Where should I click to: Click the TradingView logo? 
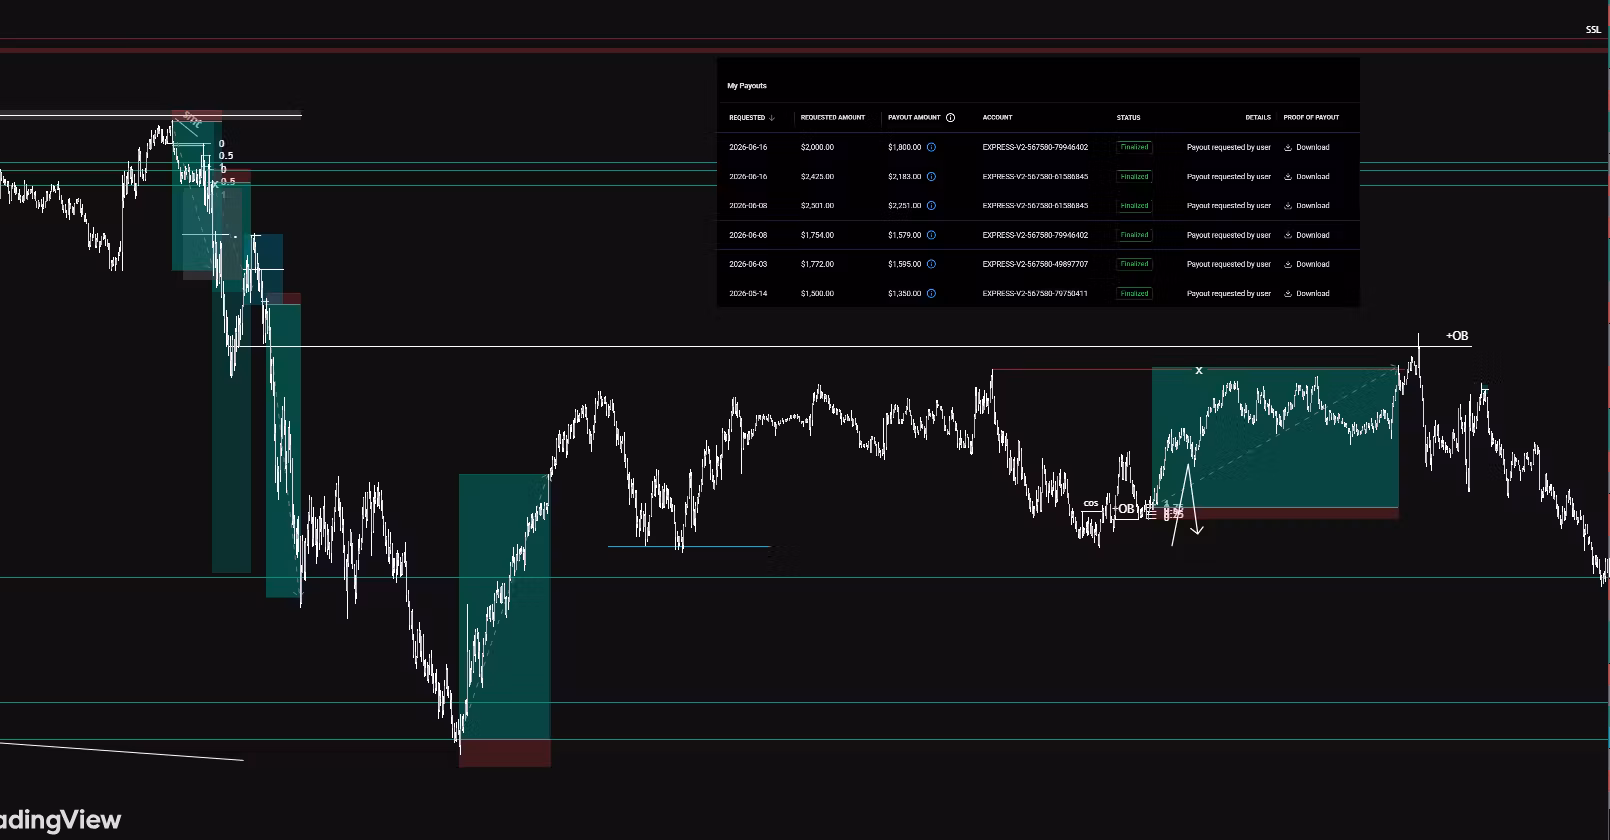60,821
